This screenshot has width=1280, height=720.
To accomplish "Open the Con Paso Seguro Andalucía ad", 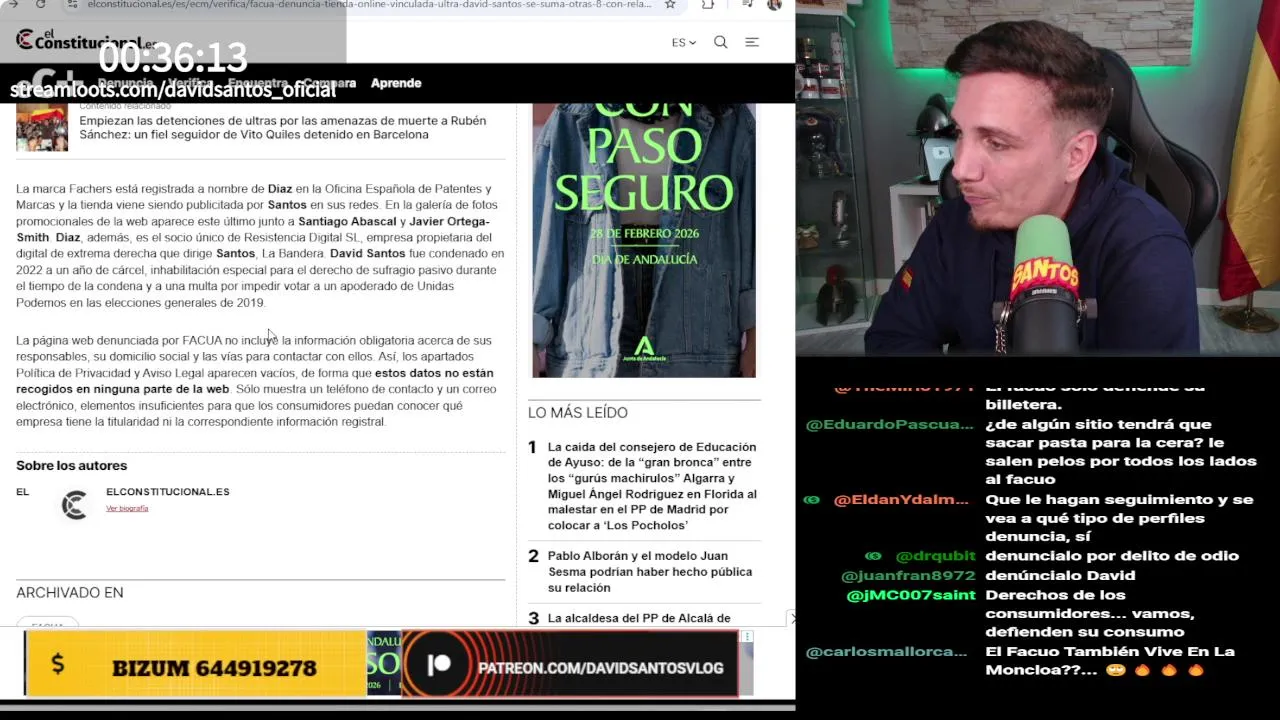I will pos(644,240).
